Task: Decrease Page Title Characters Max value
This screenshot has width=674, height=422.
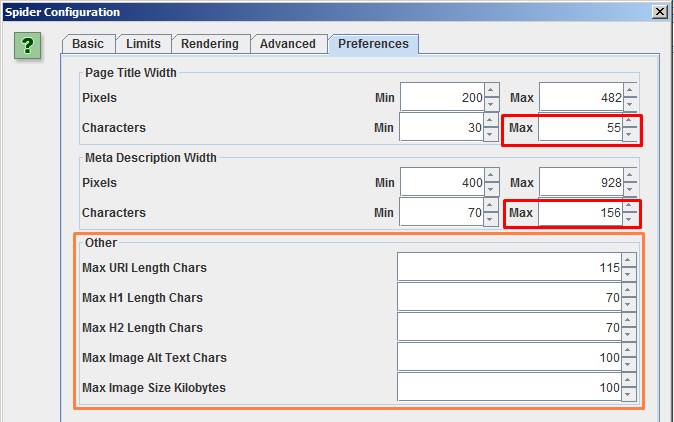Action: tap(630, 134)
